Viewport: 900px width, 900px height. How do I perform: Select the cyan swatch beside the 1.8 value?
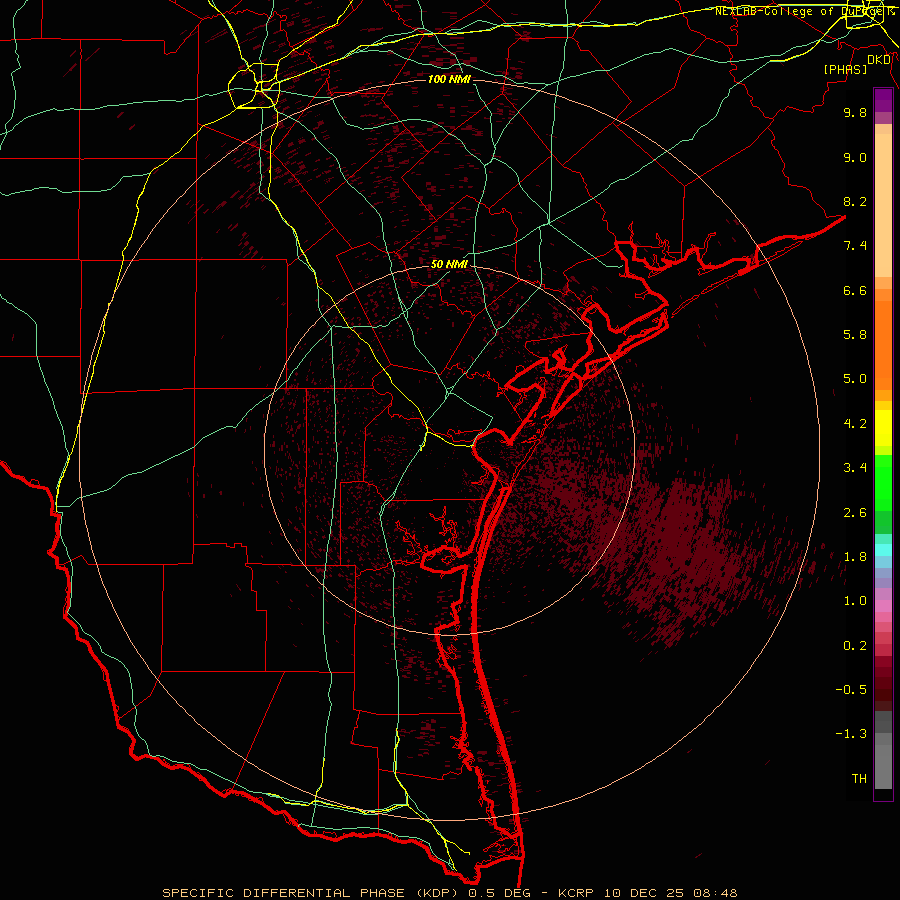[x=883, y=550]
